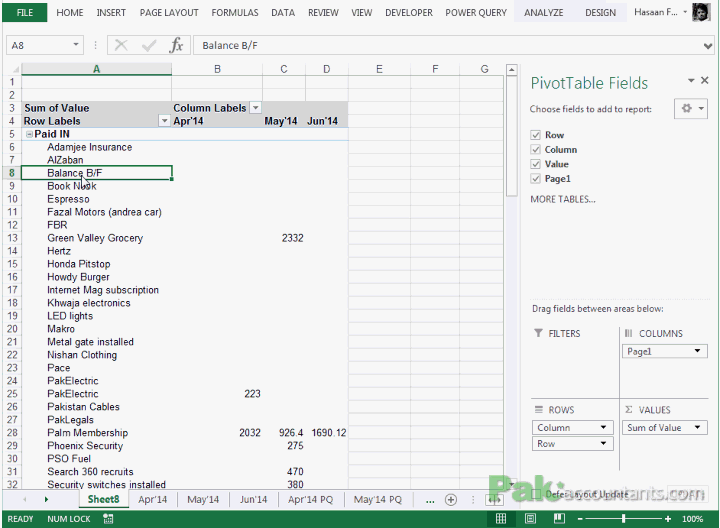Click the 100% zoom level
This screenshot has width=720, height=528.
[x=692, y=519]
